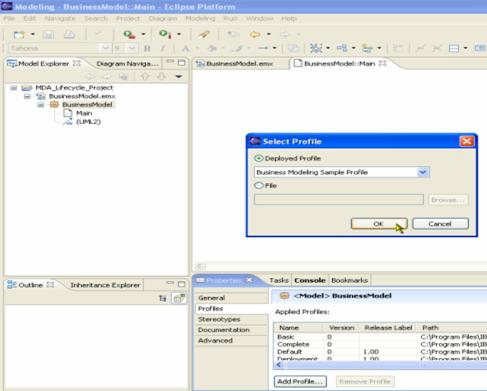Open the File menu
Image resolution: width=487 pixels, height=391 pixels.
coord(9,19)
